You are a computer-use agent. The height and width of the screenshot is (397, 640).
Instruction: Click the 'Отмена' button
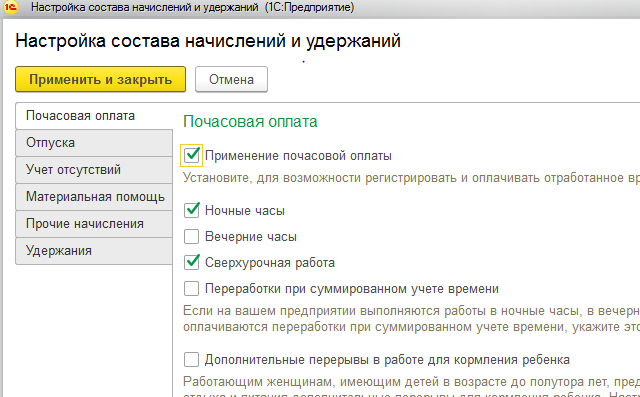[x=231, y=79]
